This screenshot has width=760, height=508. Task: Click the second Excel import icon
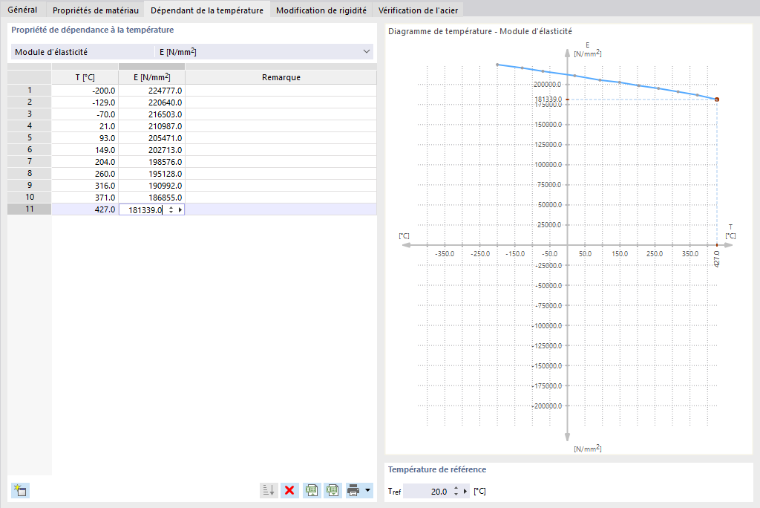[333, 490]
